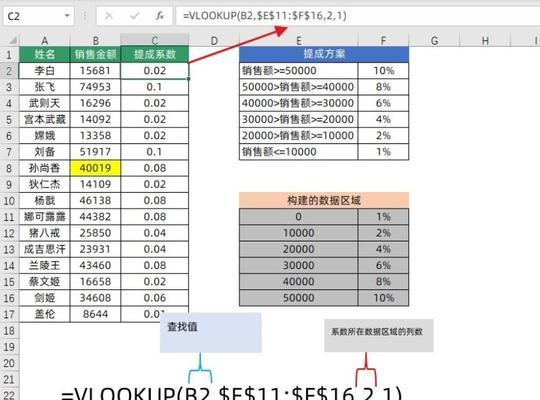Click the formula bar resize dots handle
The width and height of the screenshot is (540, 400).
(85, 16)
